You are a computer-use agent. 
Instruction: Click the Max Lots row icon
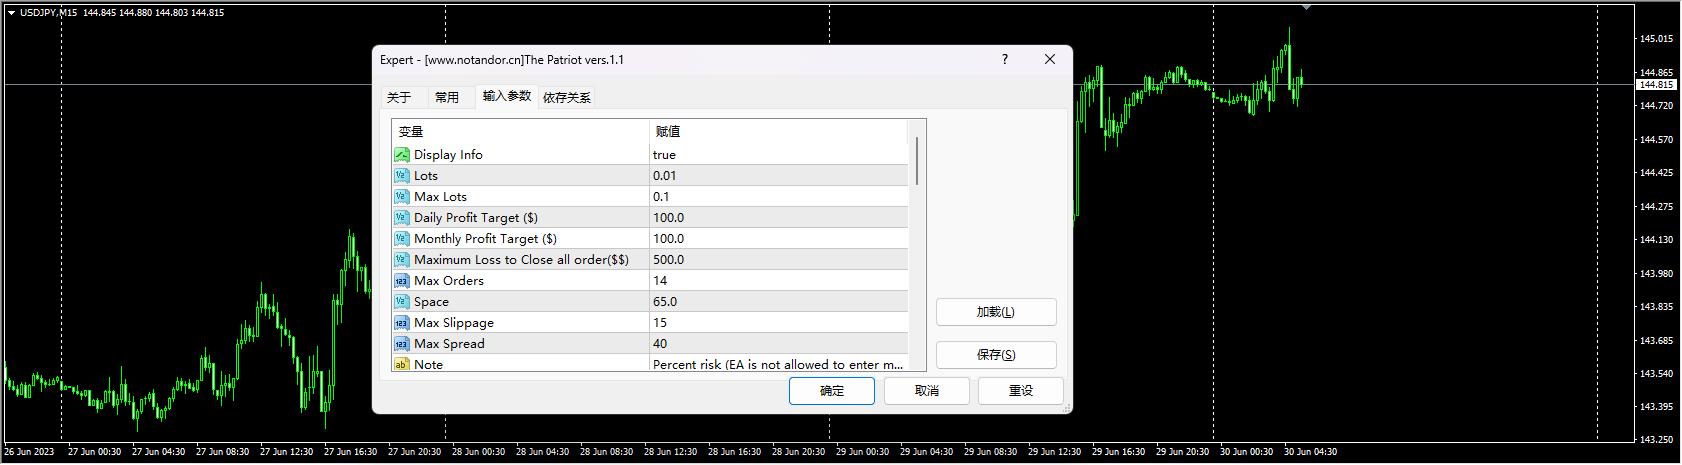pyautogui.click(x=401, y=197)
